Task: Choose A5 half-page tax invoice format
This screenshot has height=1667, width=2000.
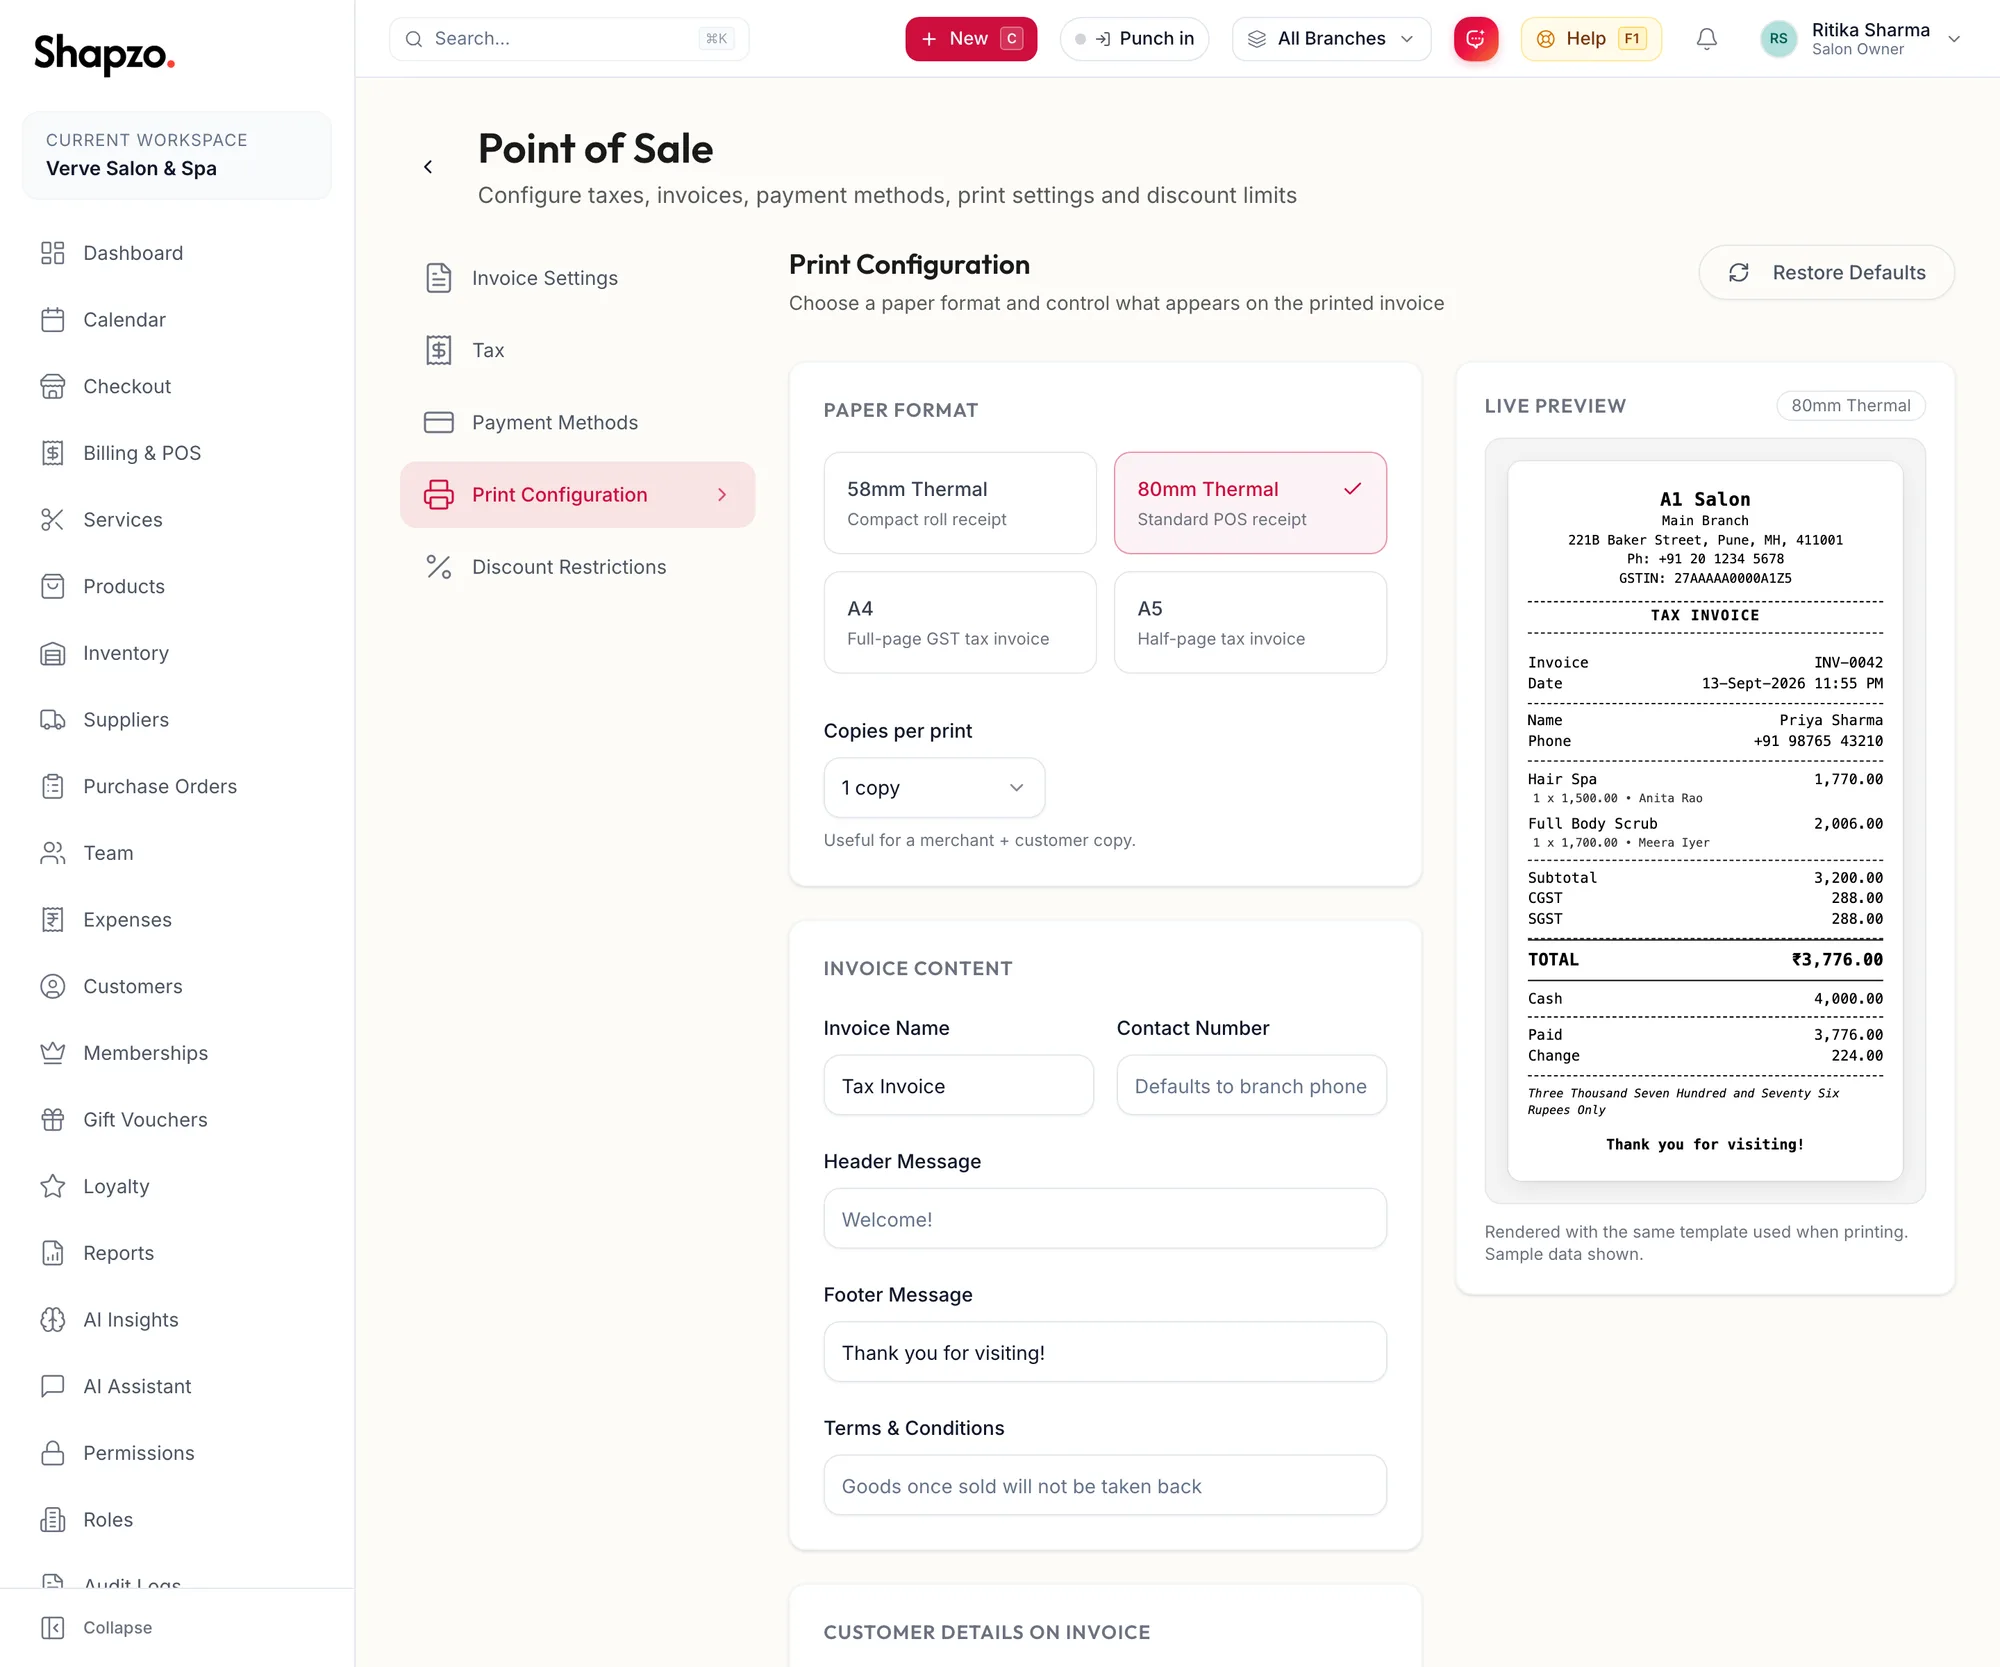Action: (1250, 622)
